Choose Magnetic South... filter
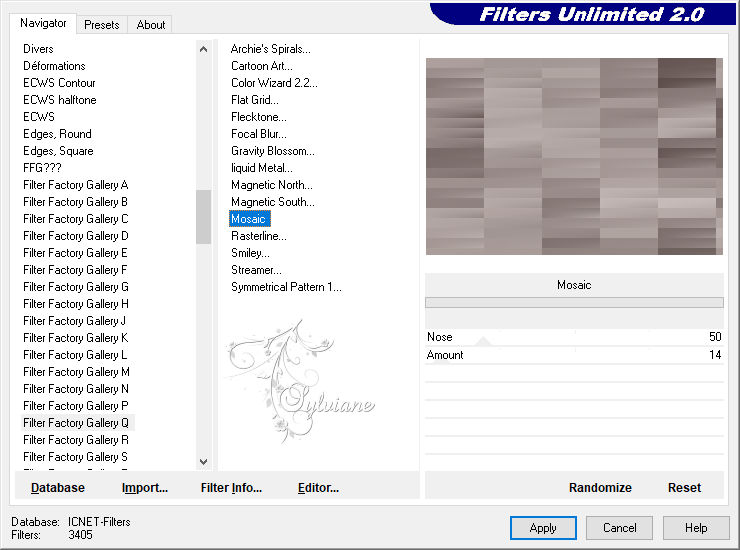This screenshot has width=740, height=550. (273, 202)
